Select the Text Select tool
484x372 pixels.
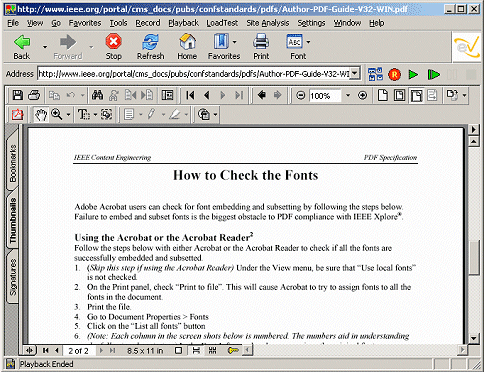click(83, 115)
